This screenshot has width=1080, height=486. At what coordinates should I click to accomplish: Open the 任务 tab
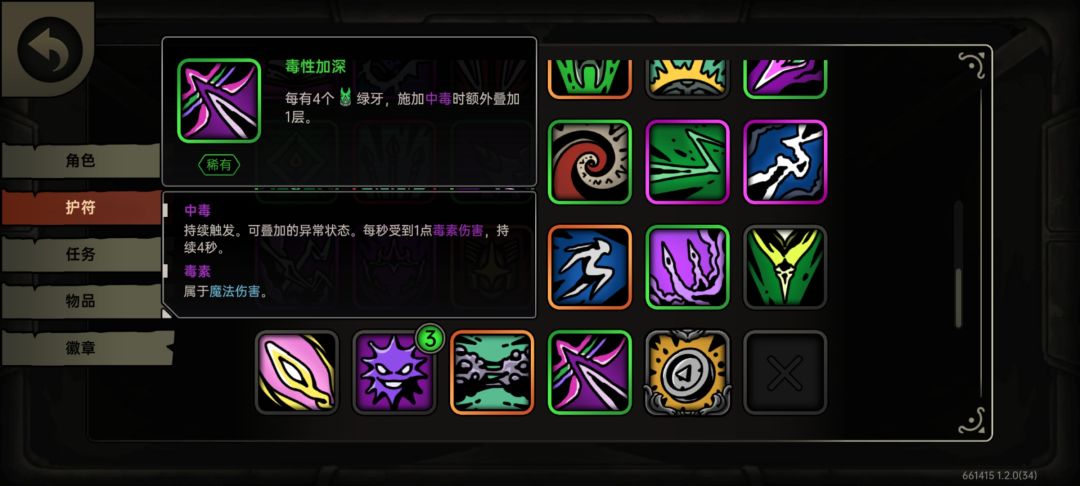pos(81,254)
